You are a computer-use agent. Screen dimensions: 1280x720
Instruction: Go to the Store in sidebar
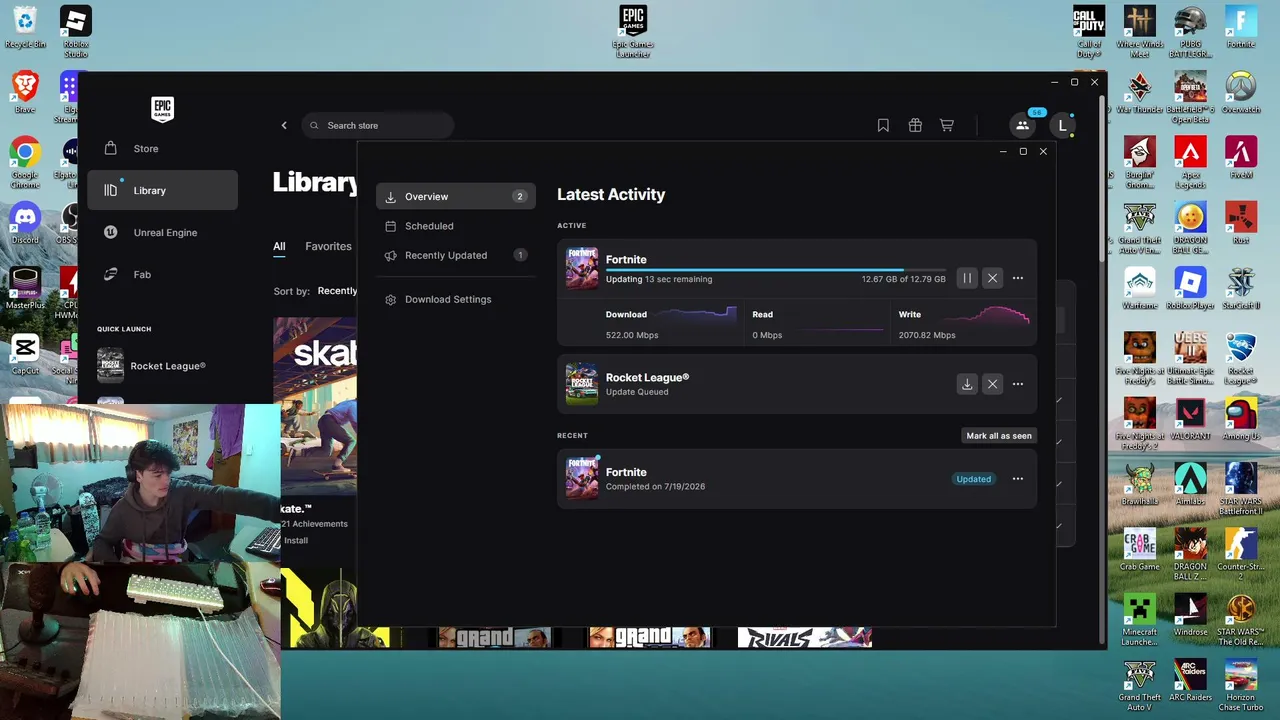click(x=163, y=149)
